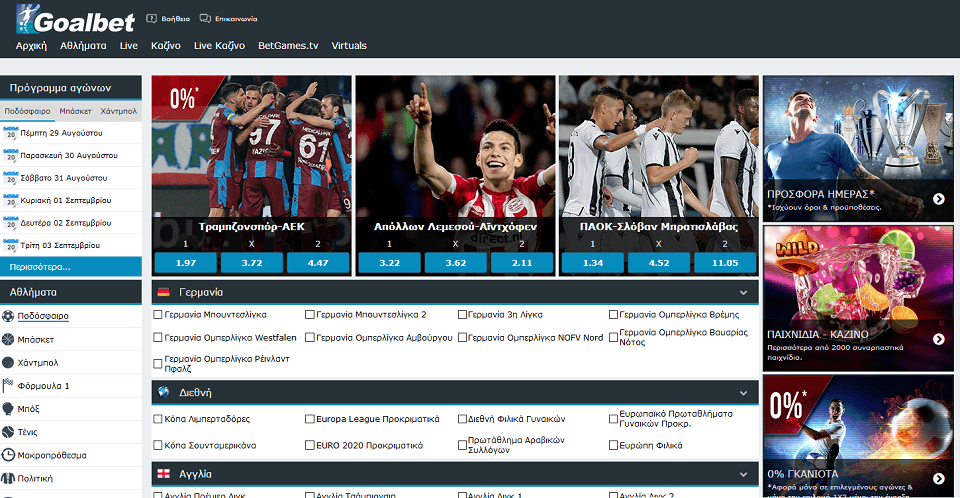The image size is (960, 498).
Task: Bet on odds 1.34 for ΠΑΟΚ
Action: click(x=593, y=263)
